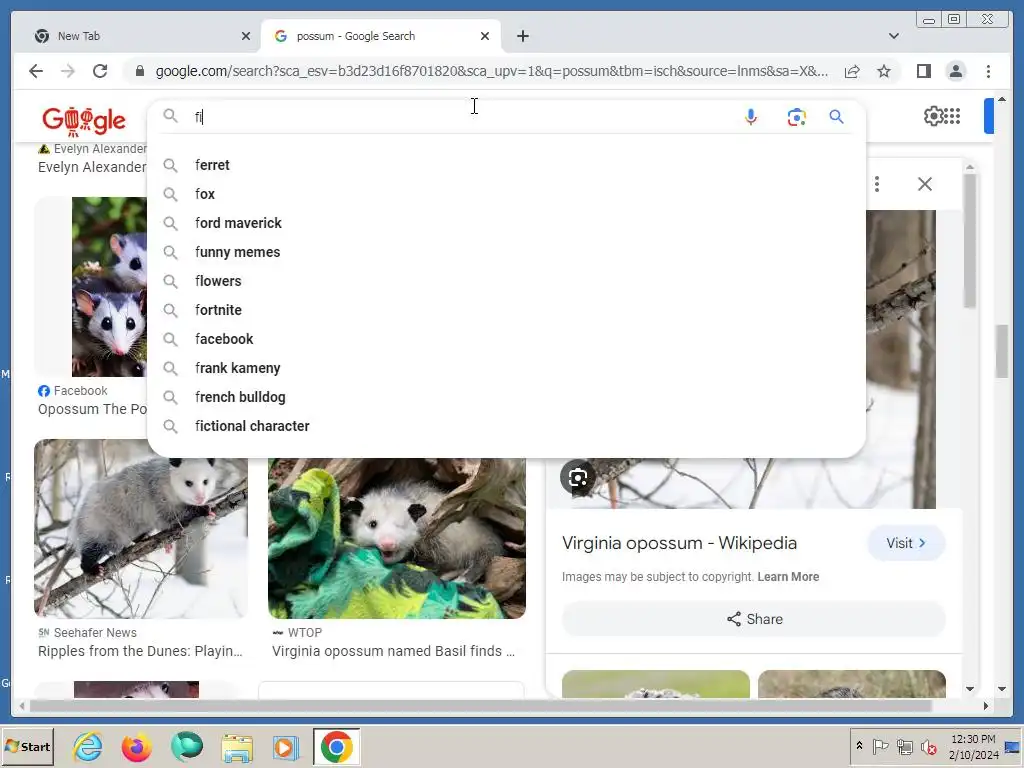Click the preview panel scrollbar thumb

tap(970, 240)
